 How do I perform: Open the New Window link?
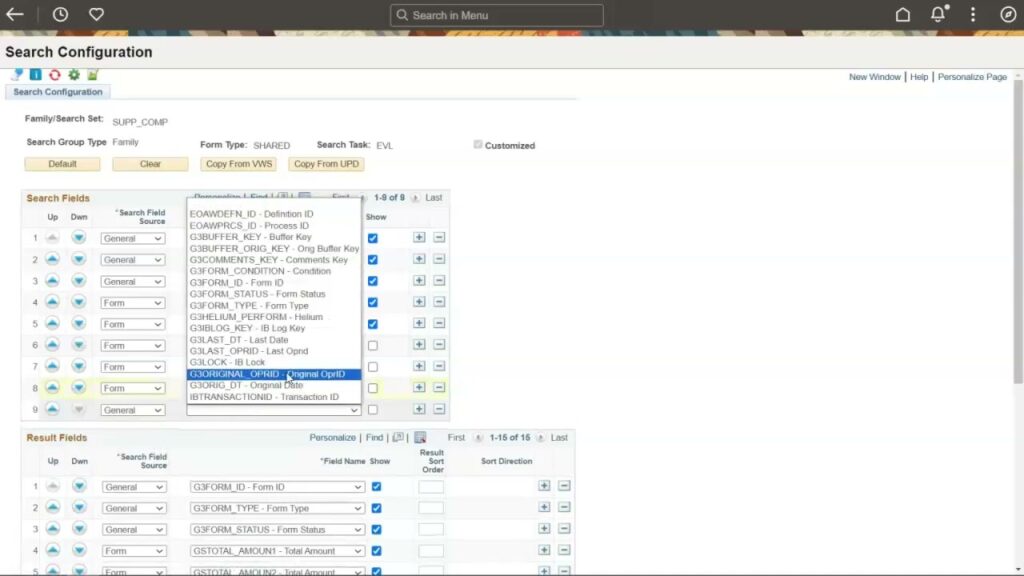(x=875, y=76)
